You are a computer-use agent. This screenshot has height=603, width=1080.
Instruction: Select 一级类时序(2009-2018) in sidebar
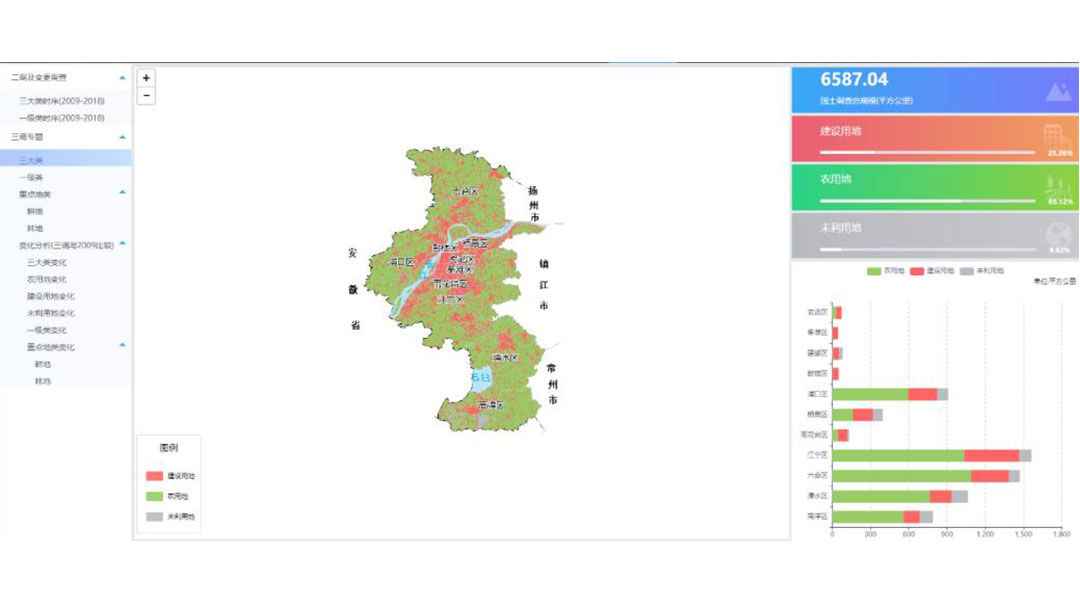point(61,118)
